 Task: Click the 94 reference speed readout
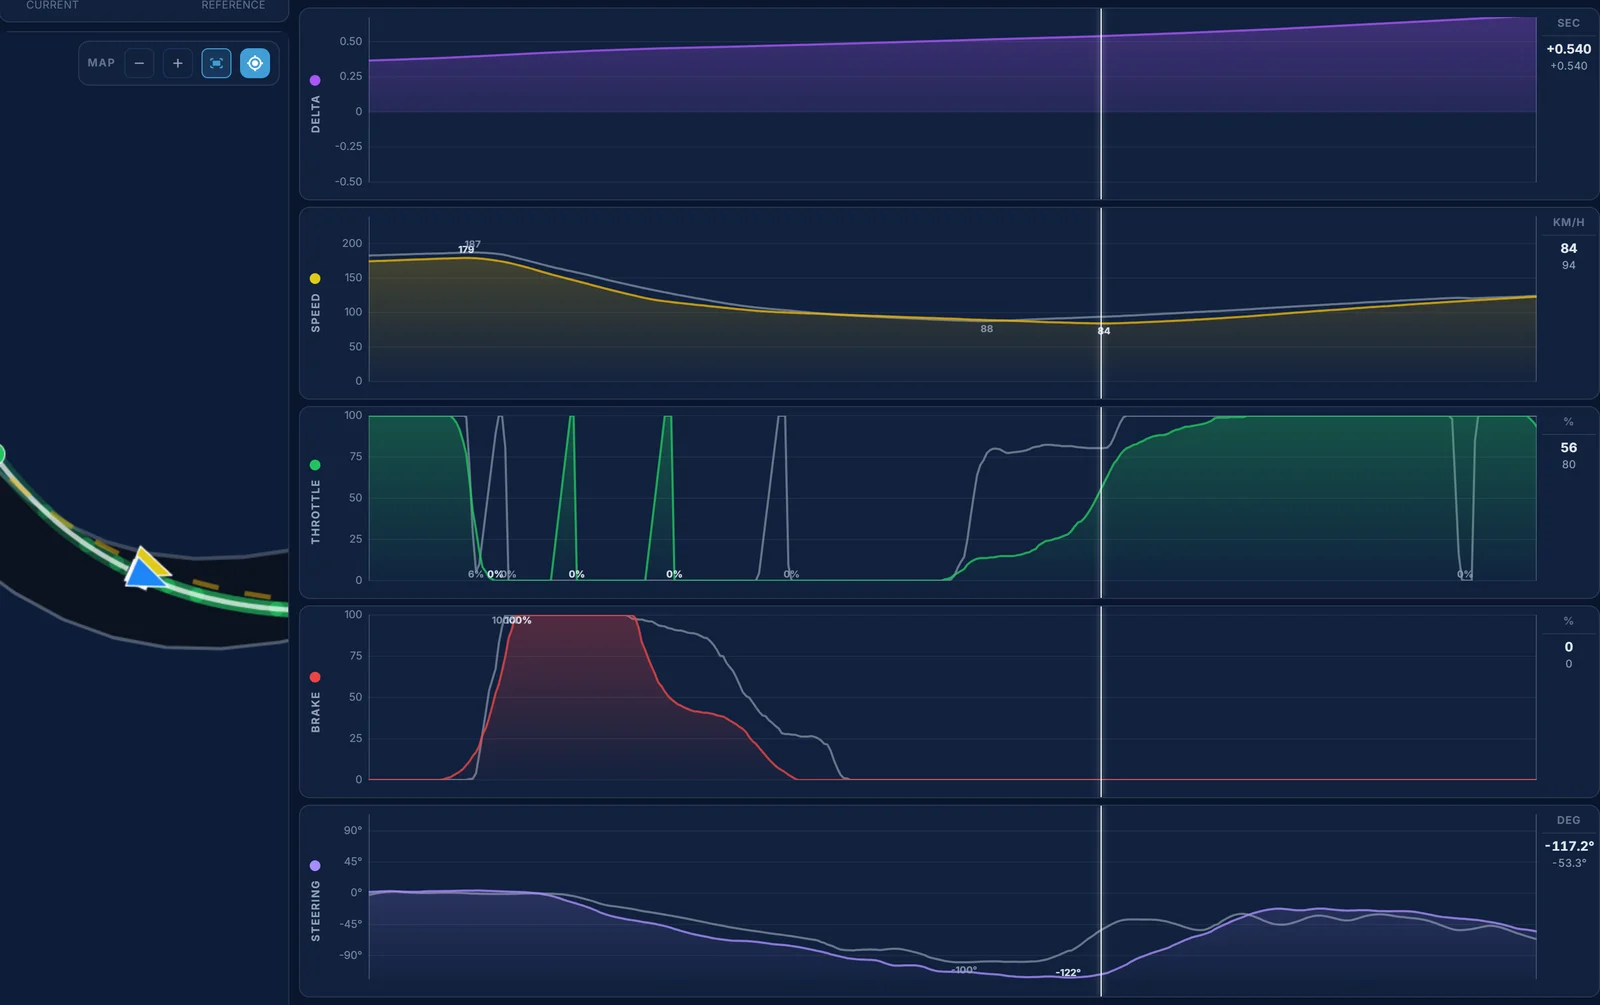[x=1568, y=265]
